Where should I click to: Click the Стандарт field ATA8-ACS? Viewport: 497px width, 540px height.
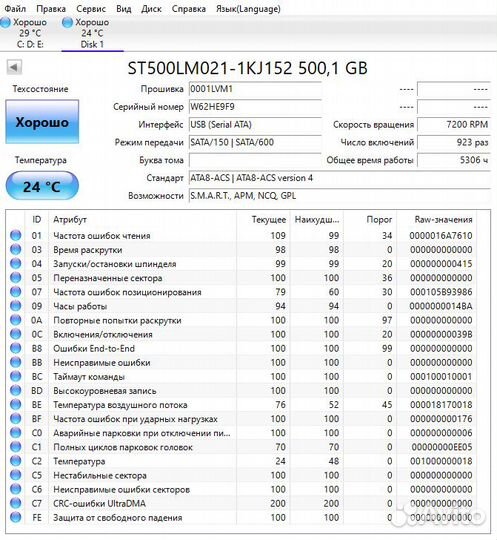tap(339, 178)
